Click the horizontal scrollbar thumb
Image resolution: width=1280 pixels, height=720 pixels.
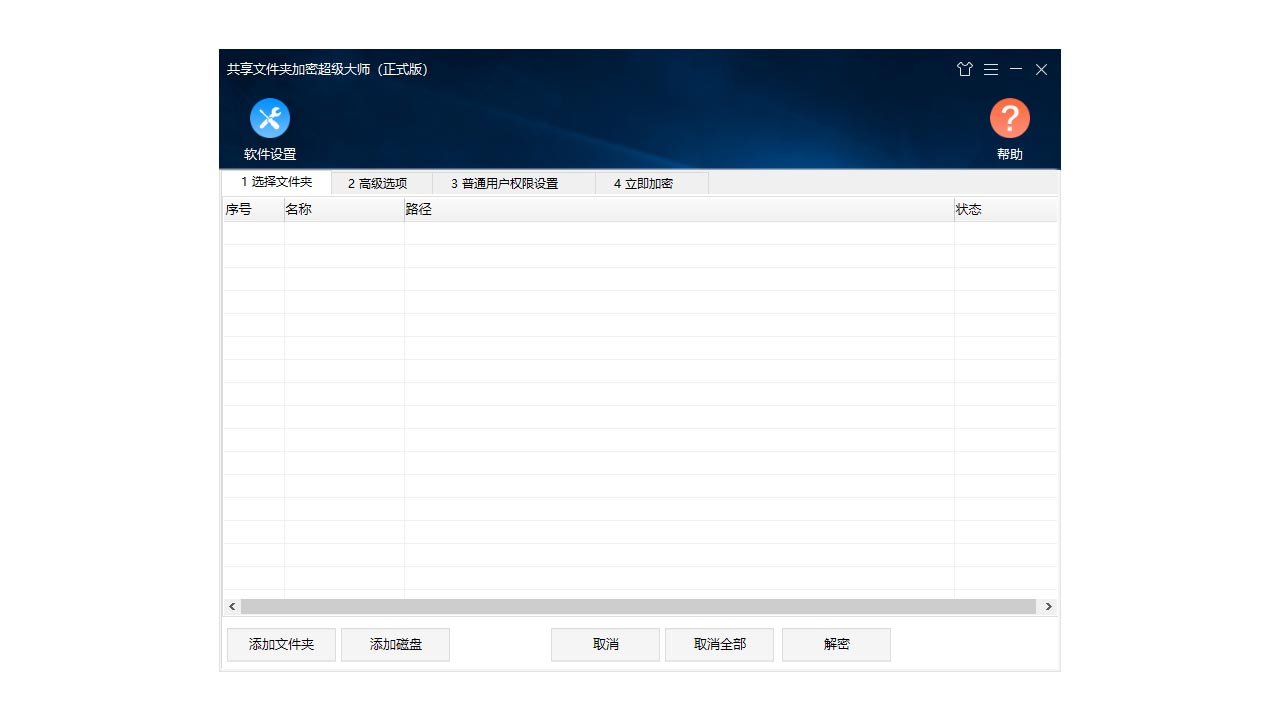638,607
